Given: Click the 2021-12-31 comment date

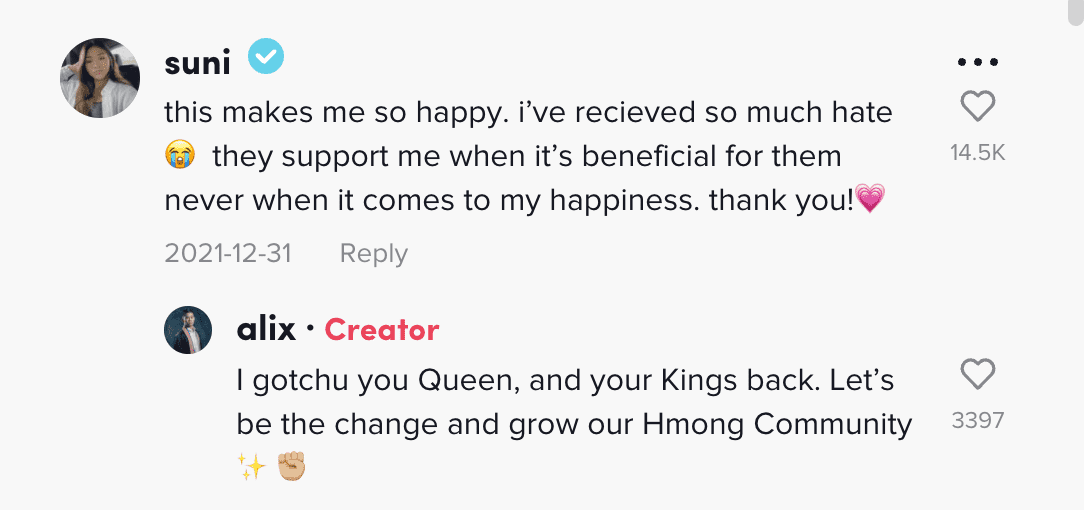Looking at the screenshot, I should pos(228,254).
